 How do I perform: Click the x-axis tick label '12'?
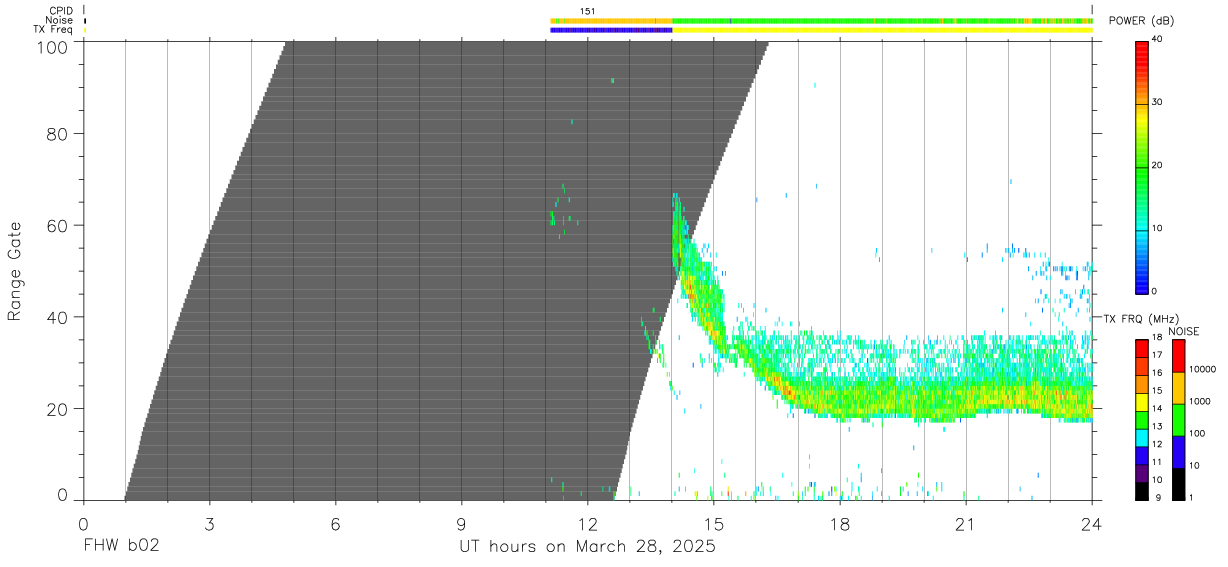[x=587, y=523]
